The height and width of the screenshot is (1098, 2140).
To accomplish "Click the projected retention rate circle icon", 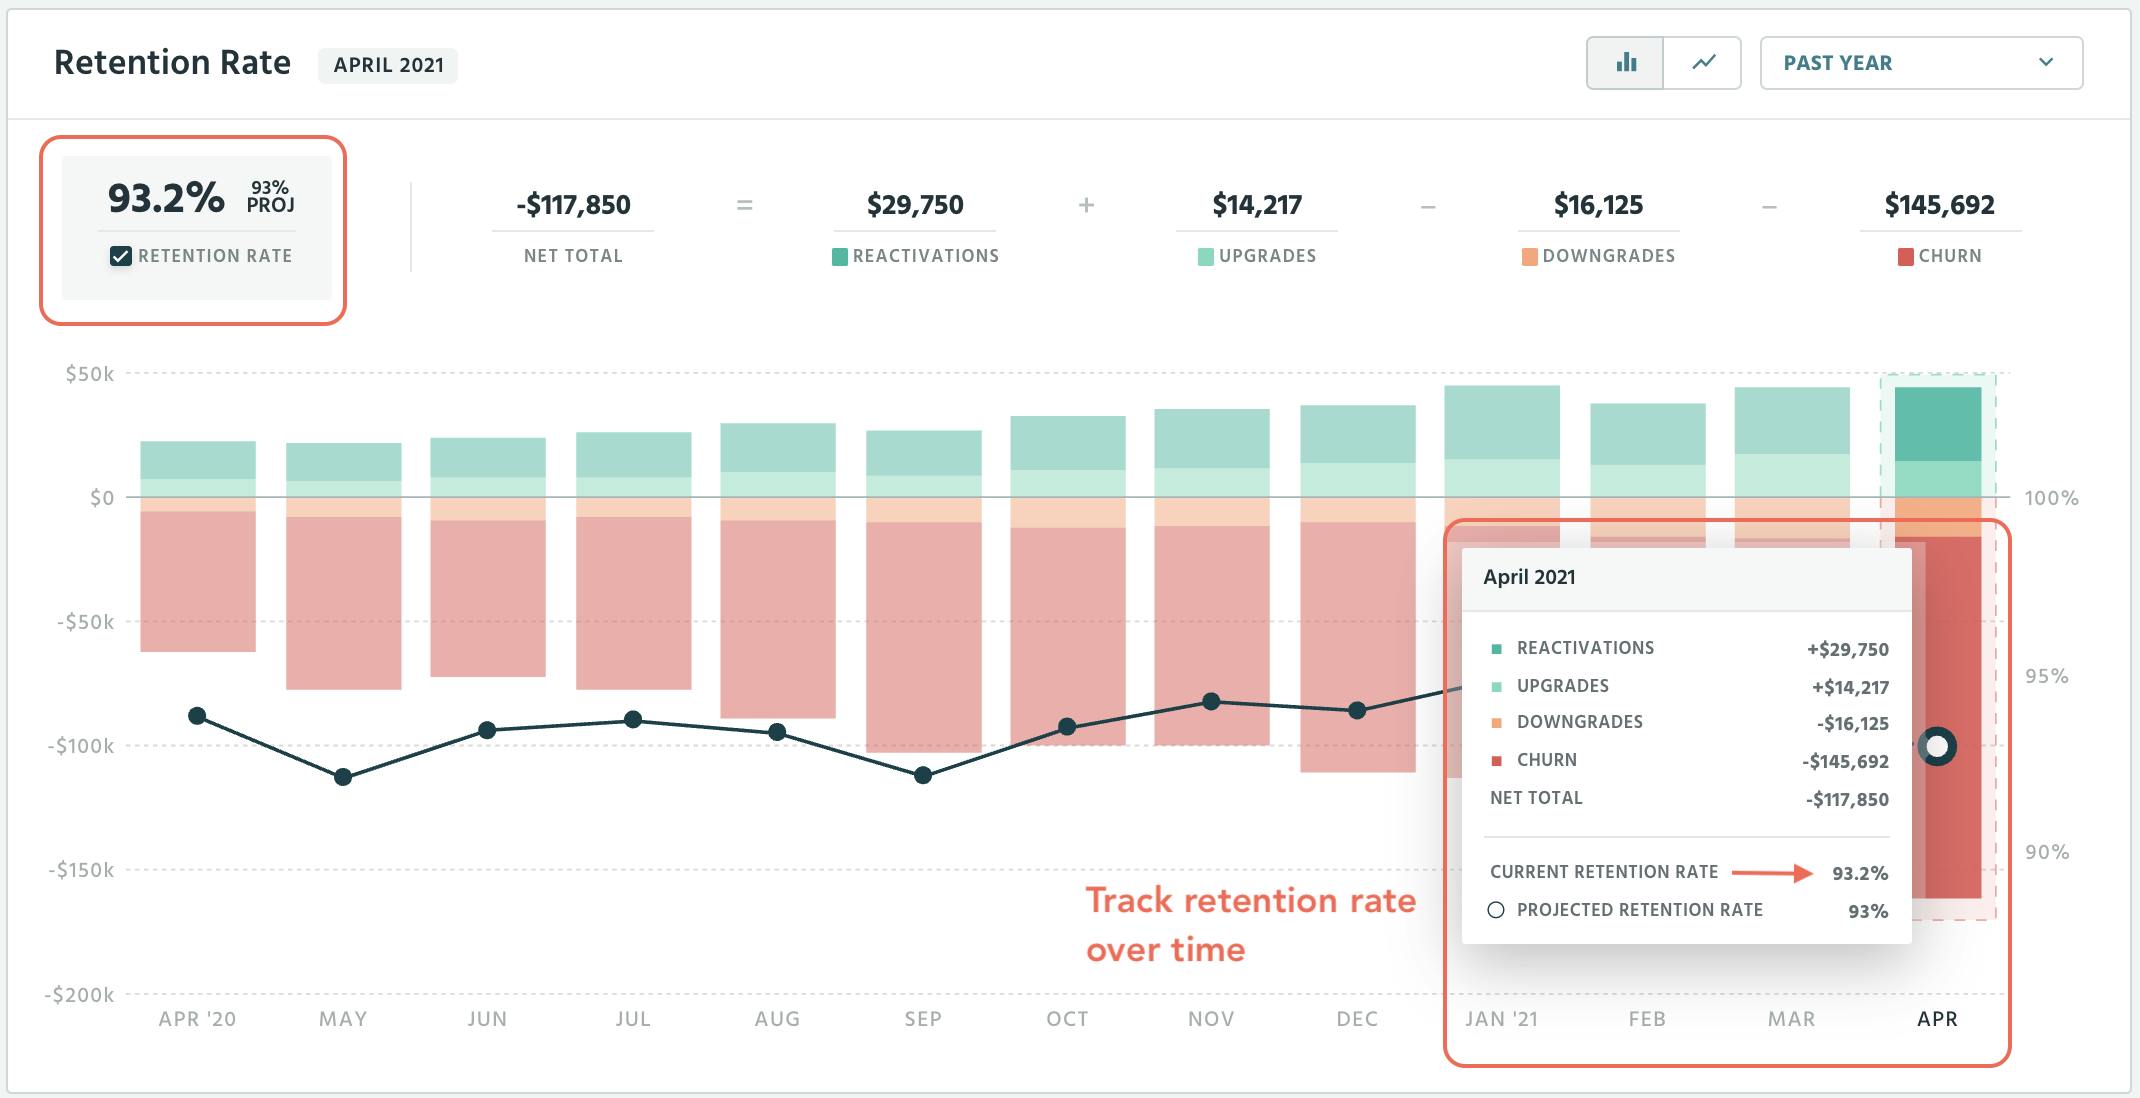I will click(x=1494, y=910).
